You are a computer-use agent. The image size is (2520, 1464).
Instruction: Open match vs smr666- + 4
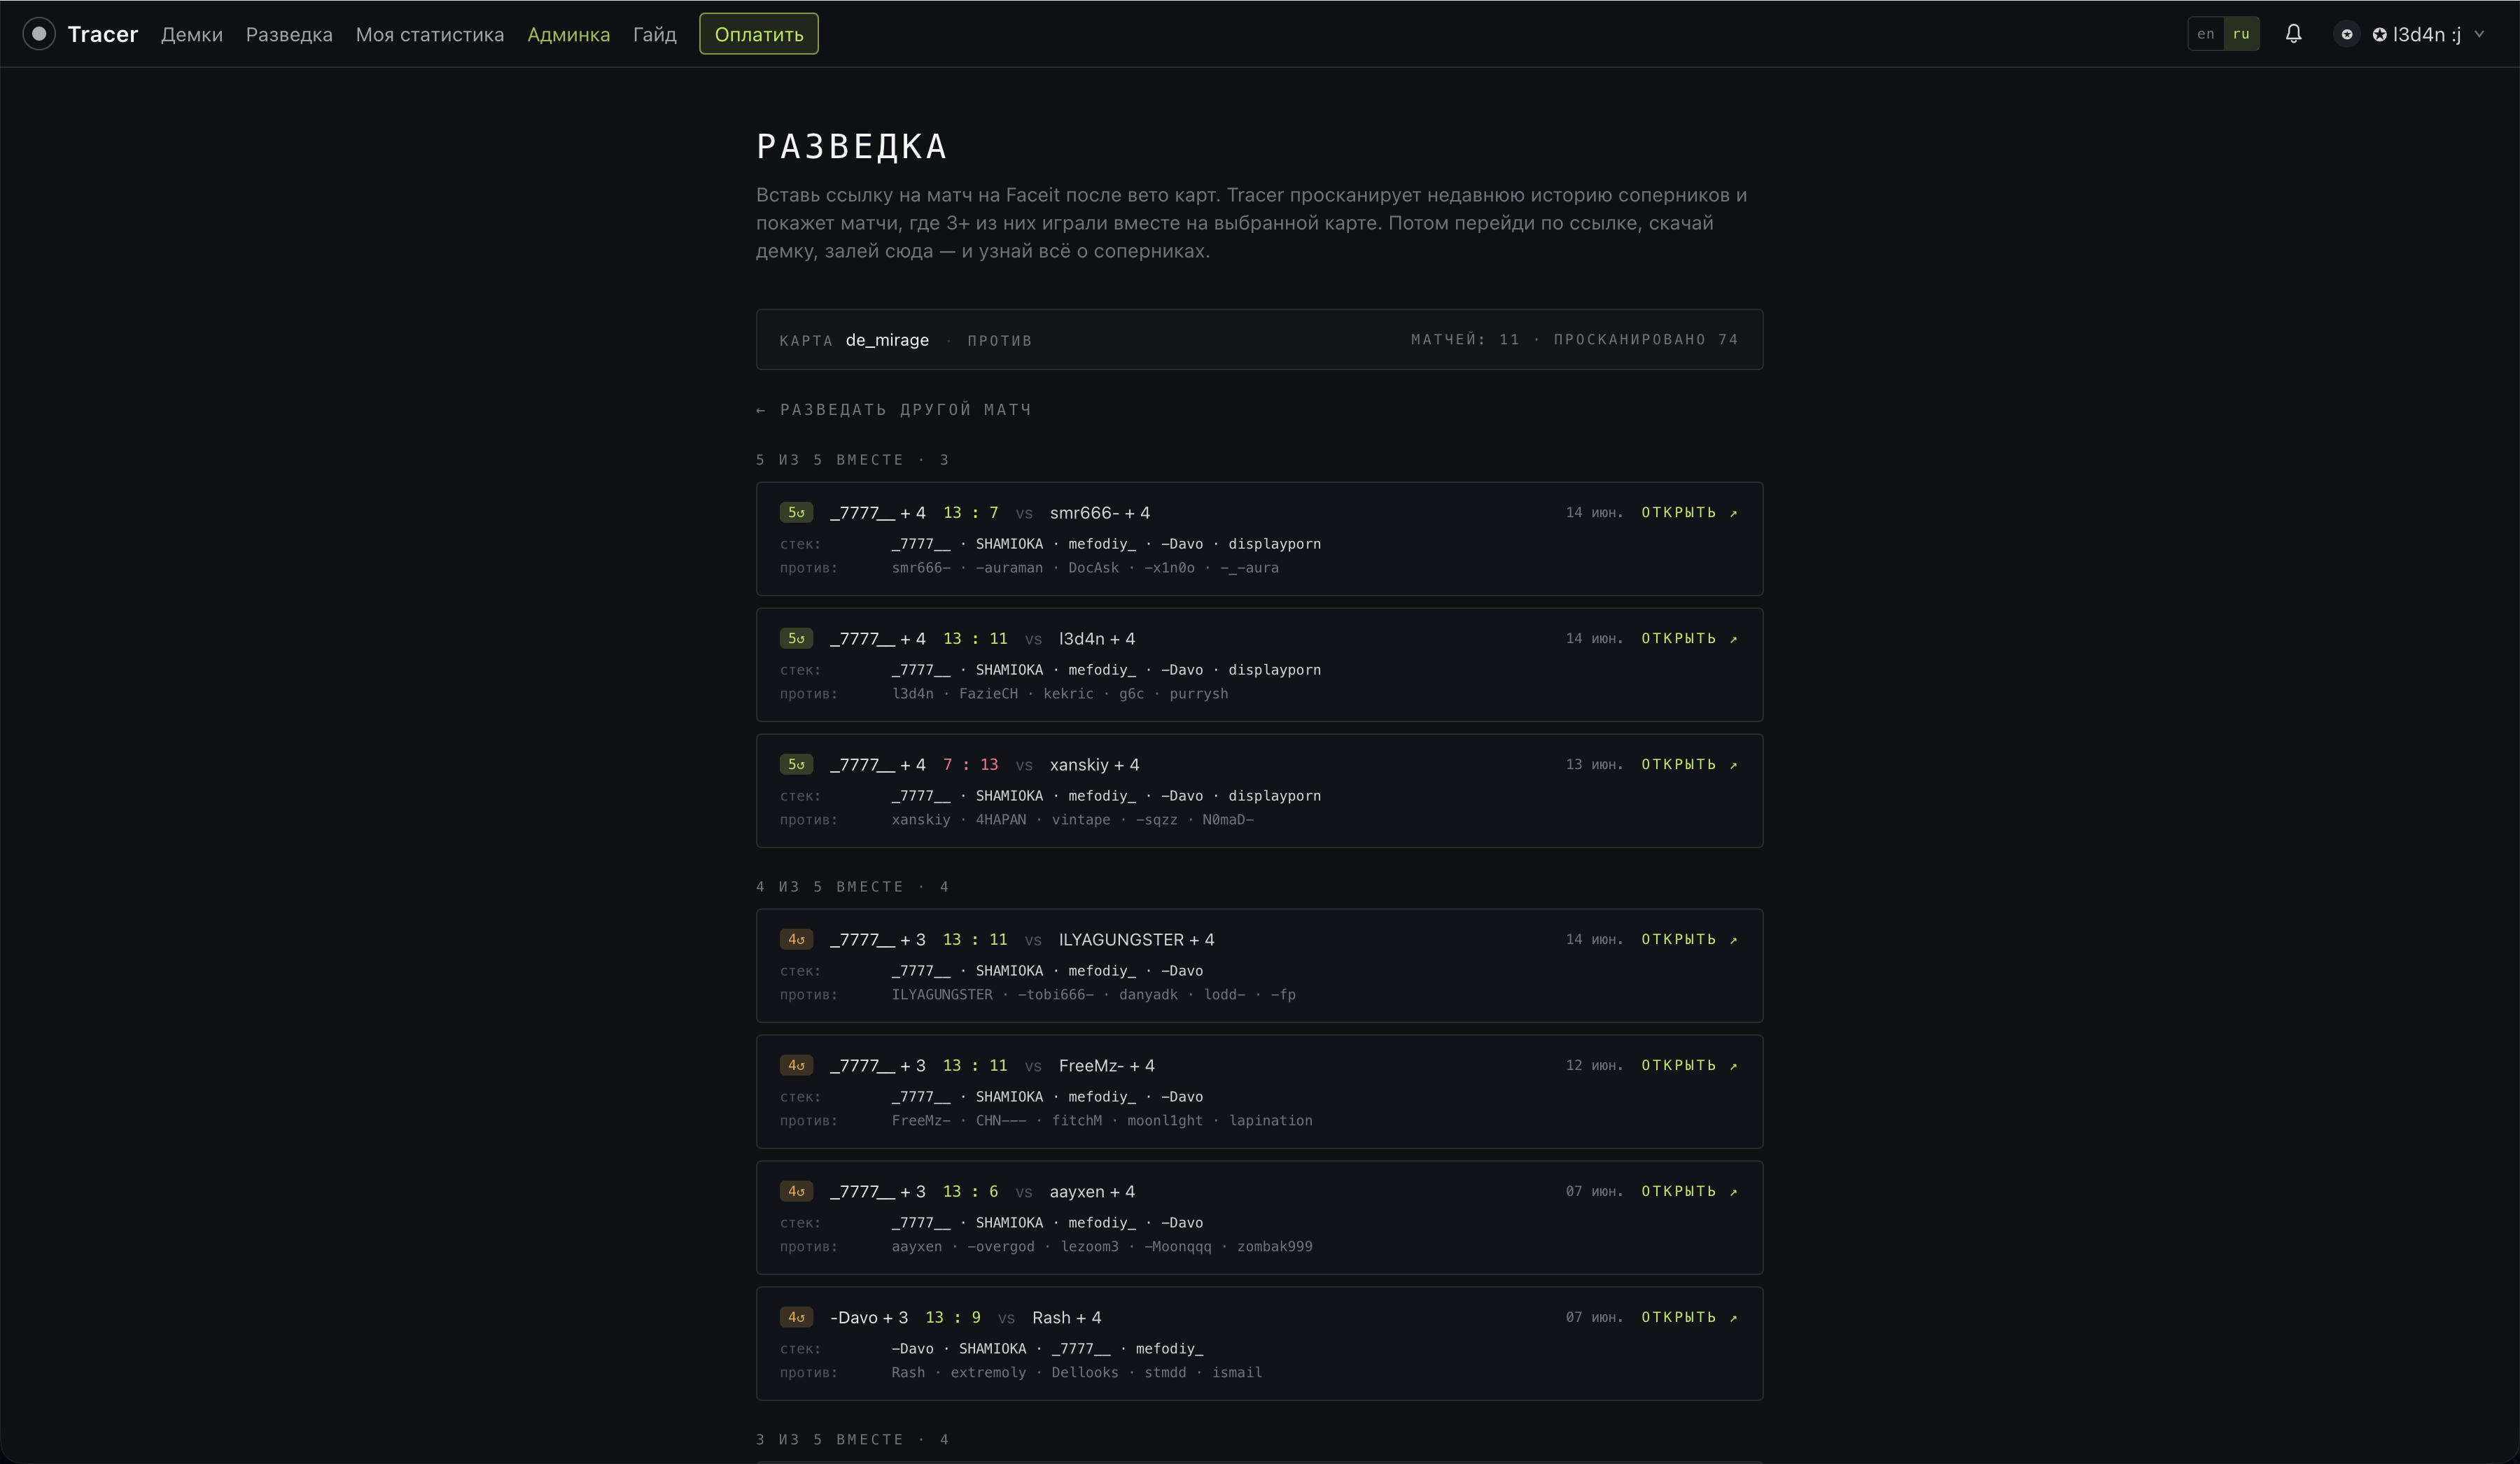tap(1689, 513)
